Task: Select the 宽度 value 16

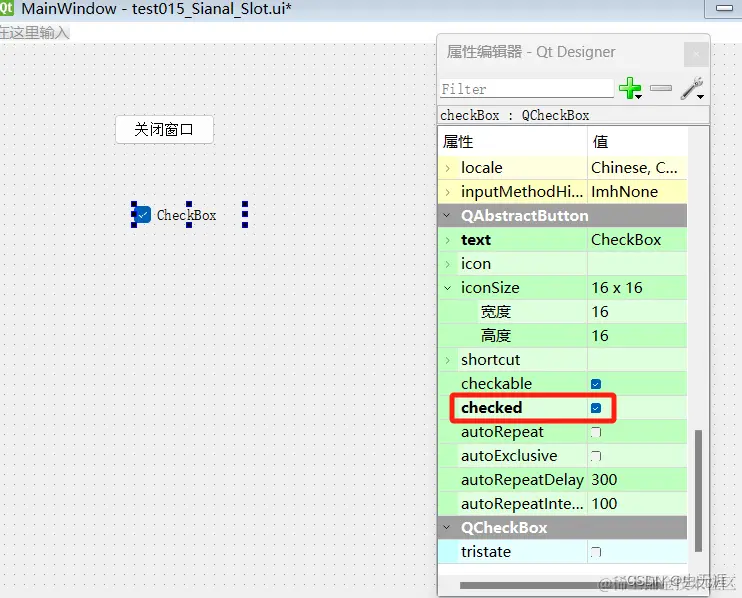Action: coord(636,312)
